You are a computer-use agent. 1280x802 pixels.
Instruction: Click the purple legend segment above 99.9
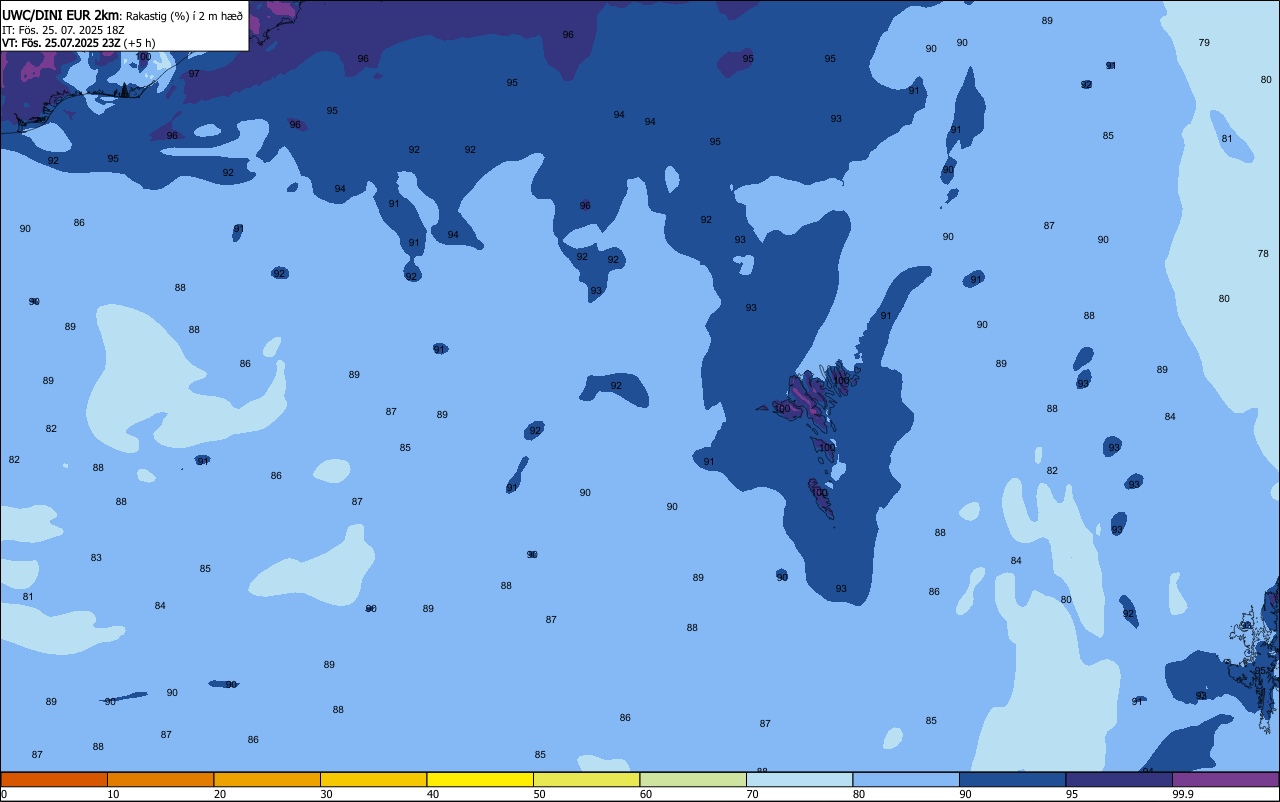pyautogui.click(x=1226, y=779)
